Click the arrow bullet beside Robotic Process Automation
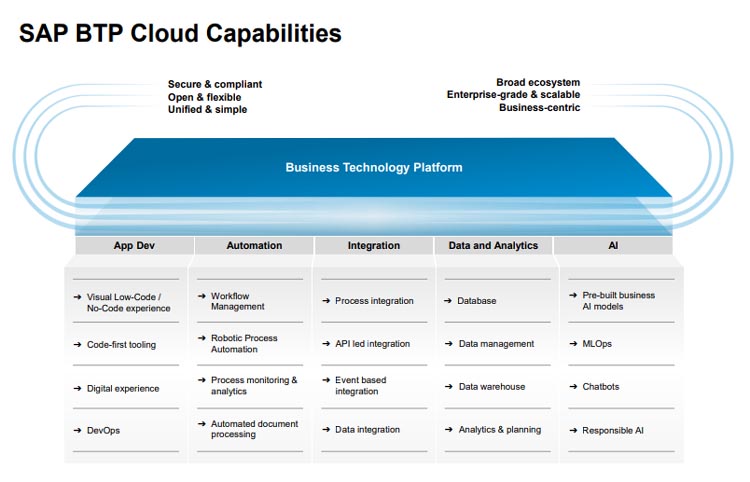This screenshot has width=750, height=482. 202,338
